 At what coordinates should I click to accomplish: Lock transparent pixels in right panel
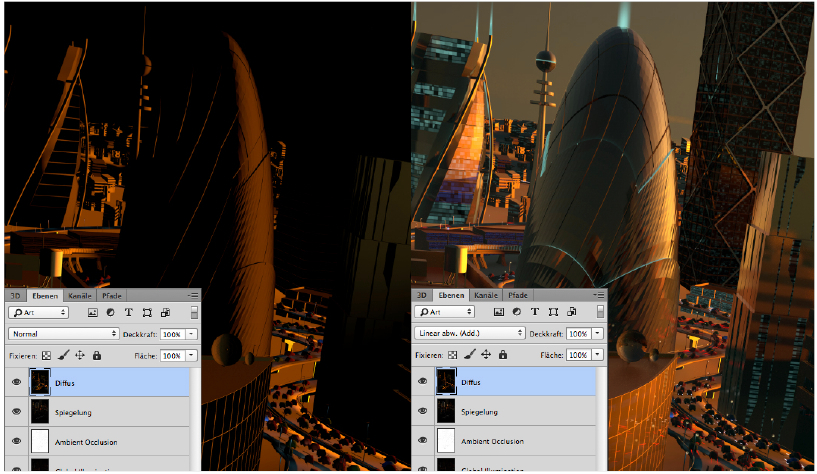(x=452, y=355)
